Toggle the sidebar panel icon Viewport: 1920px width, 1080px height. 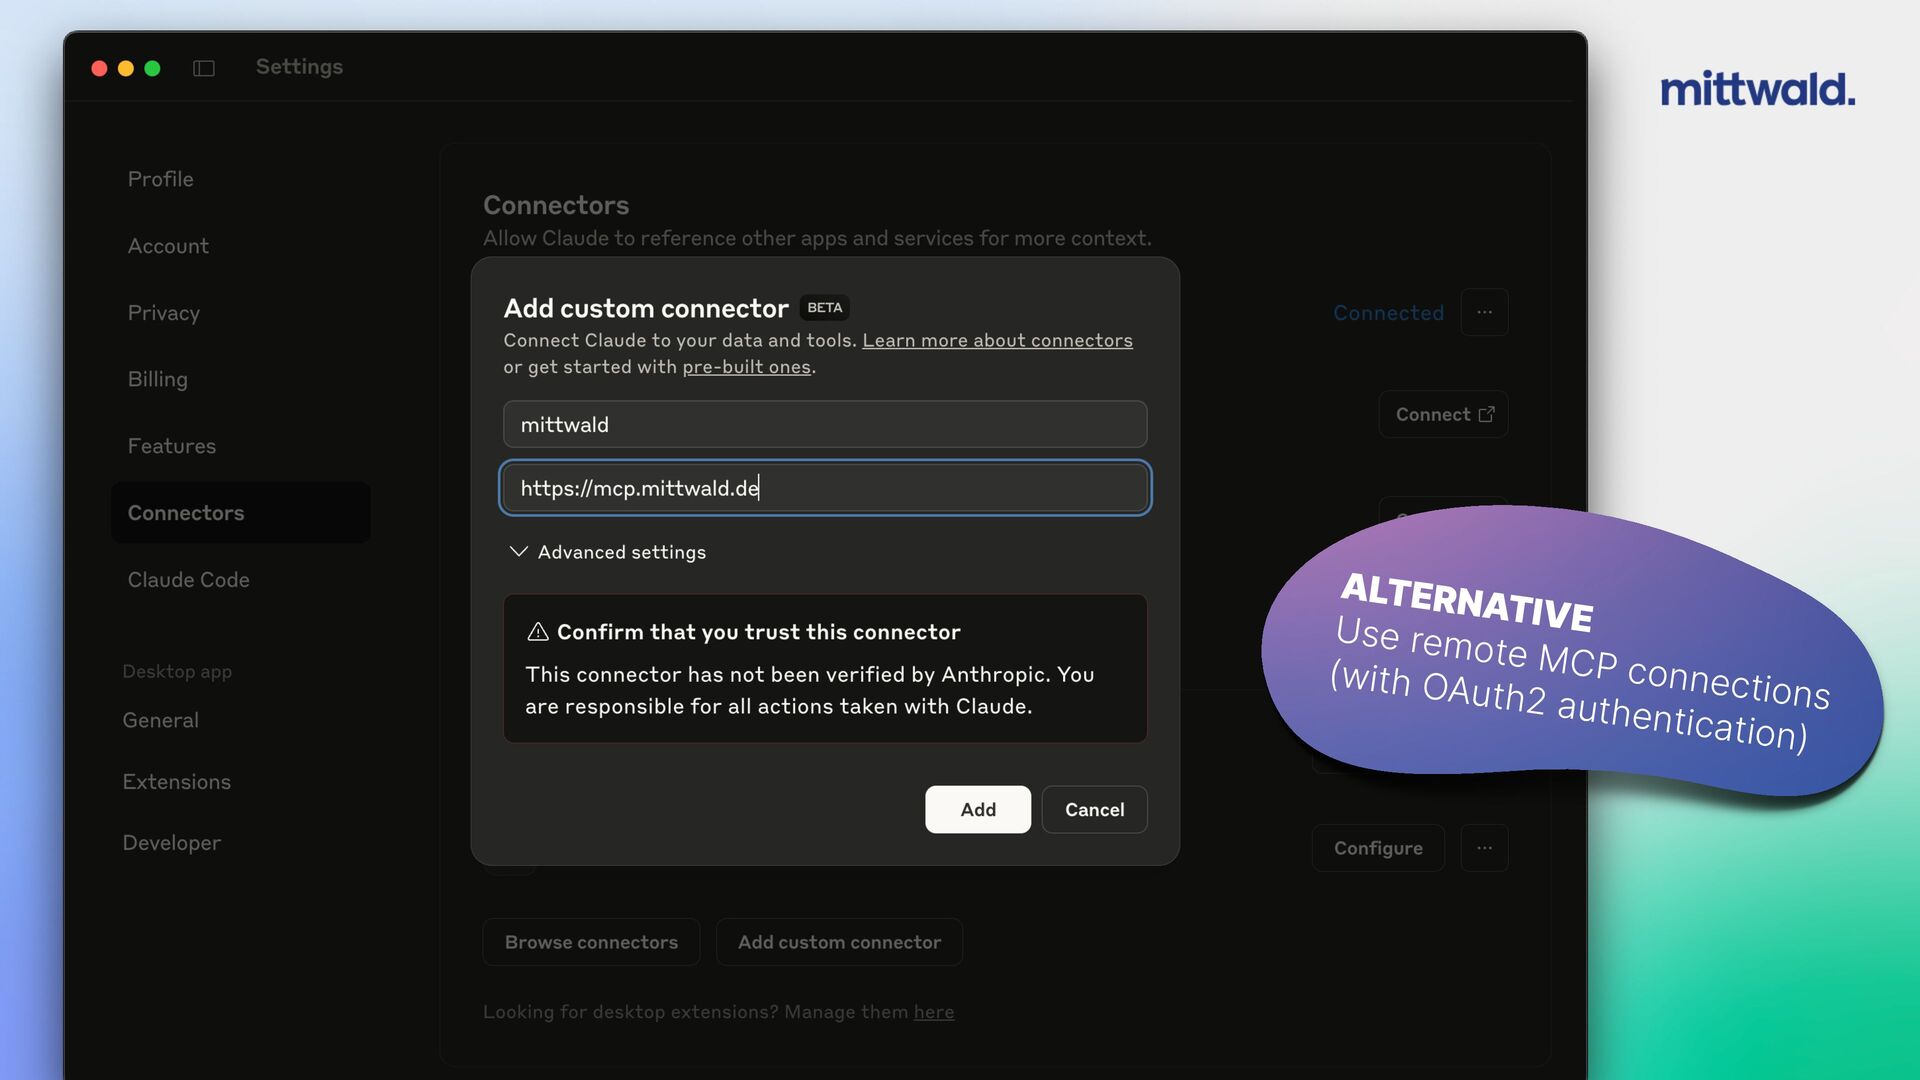point(204,68)
